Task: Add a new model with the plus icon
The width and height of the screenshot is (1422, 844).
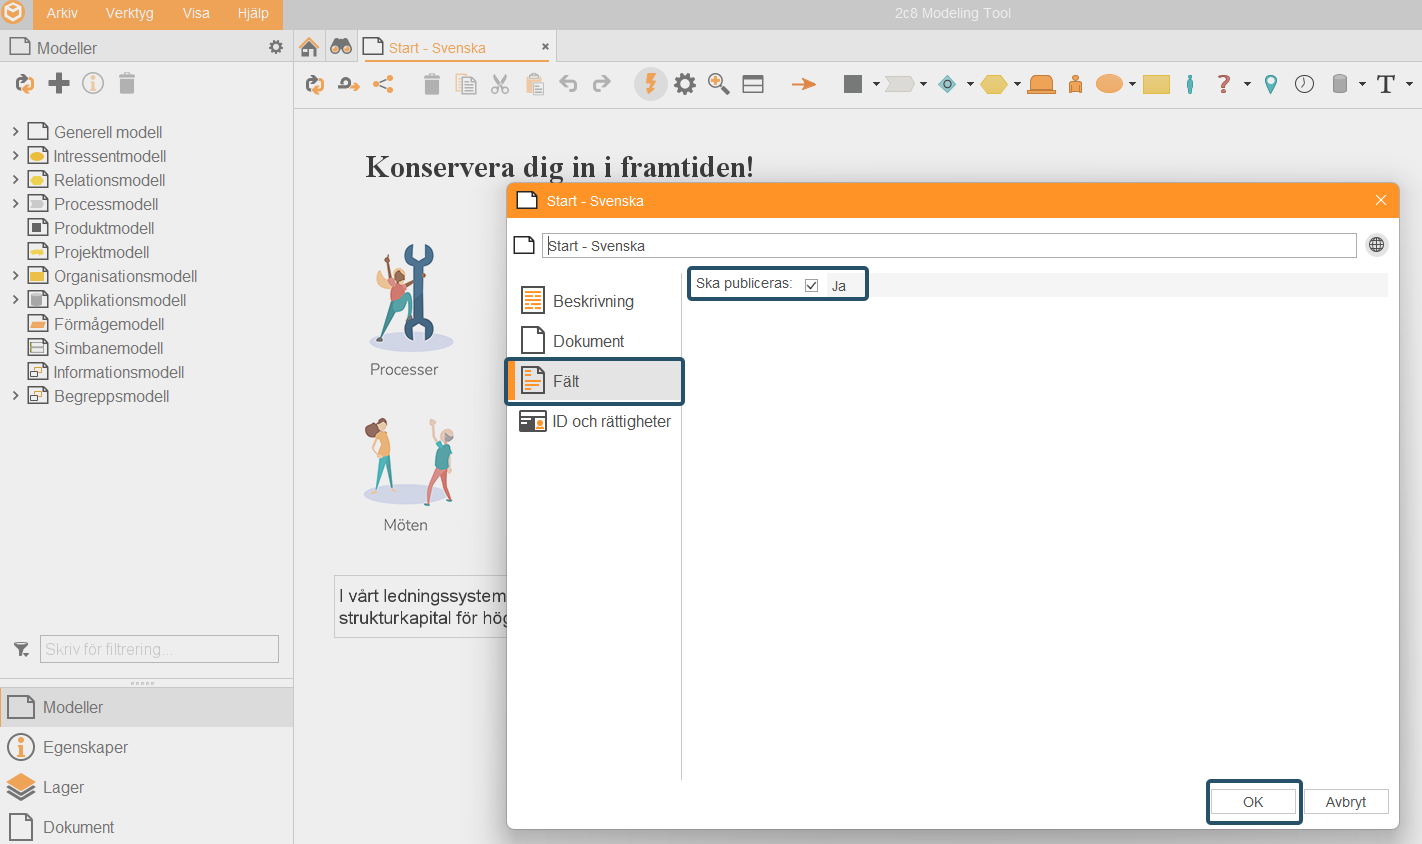Action: pyautogui.click(x=59, y=84)
